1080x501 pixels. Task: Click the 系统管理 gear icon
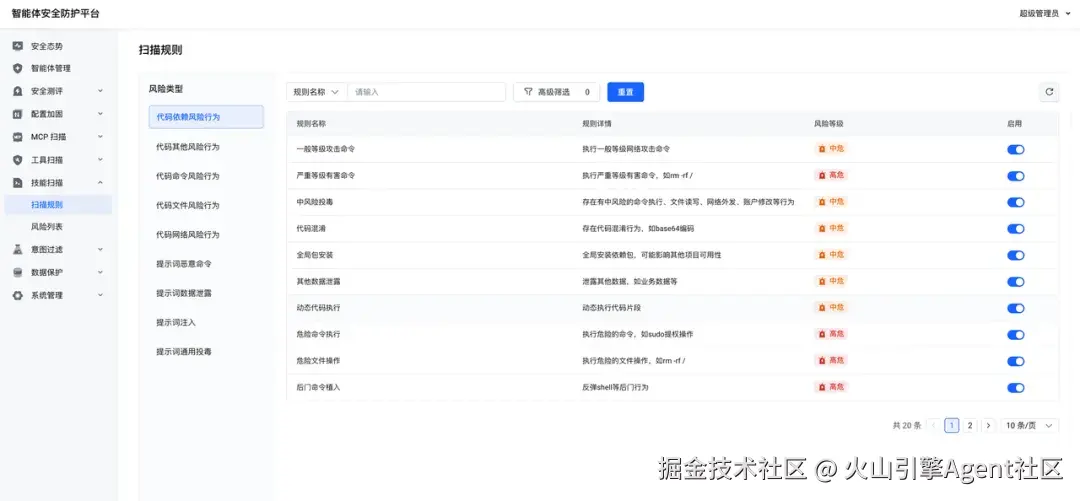(18, 295)
